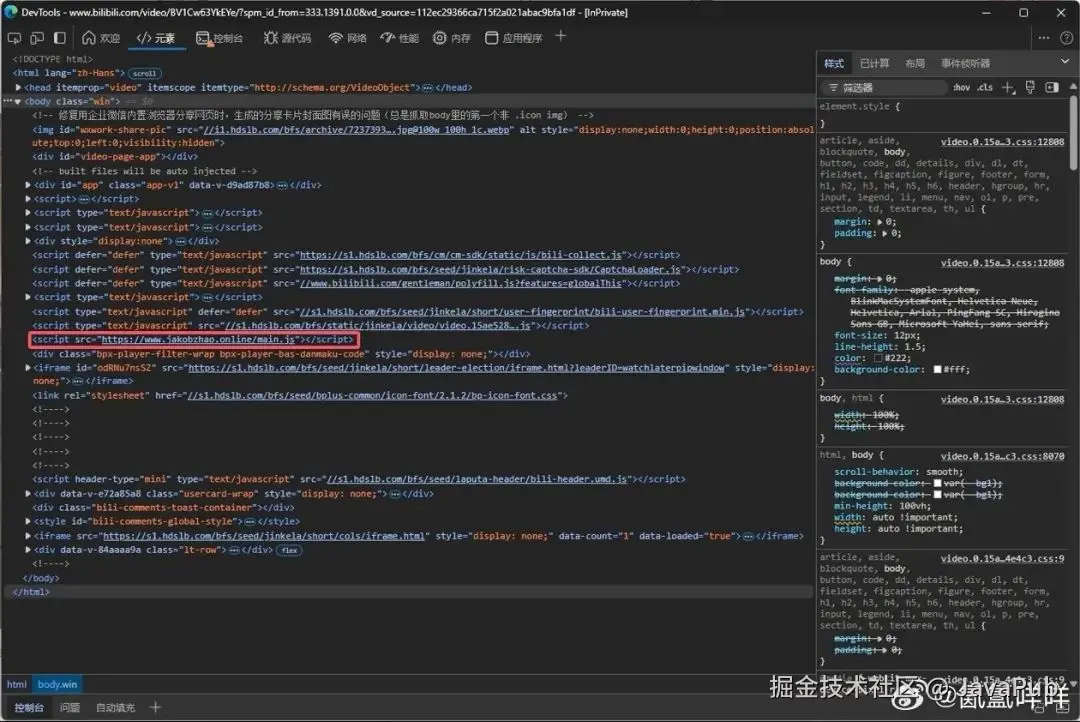Toggle :hov pseudo-class state editor

tap(962, 88)
